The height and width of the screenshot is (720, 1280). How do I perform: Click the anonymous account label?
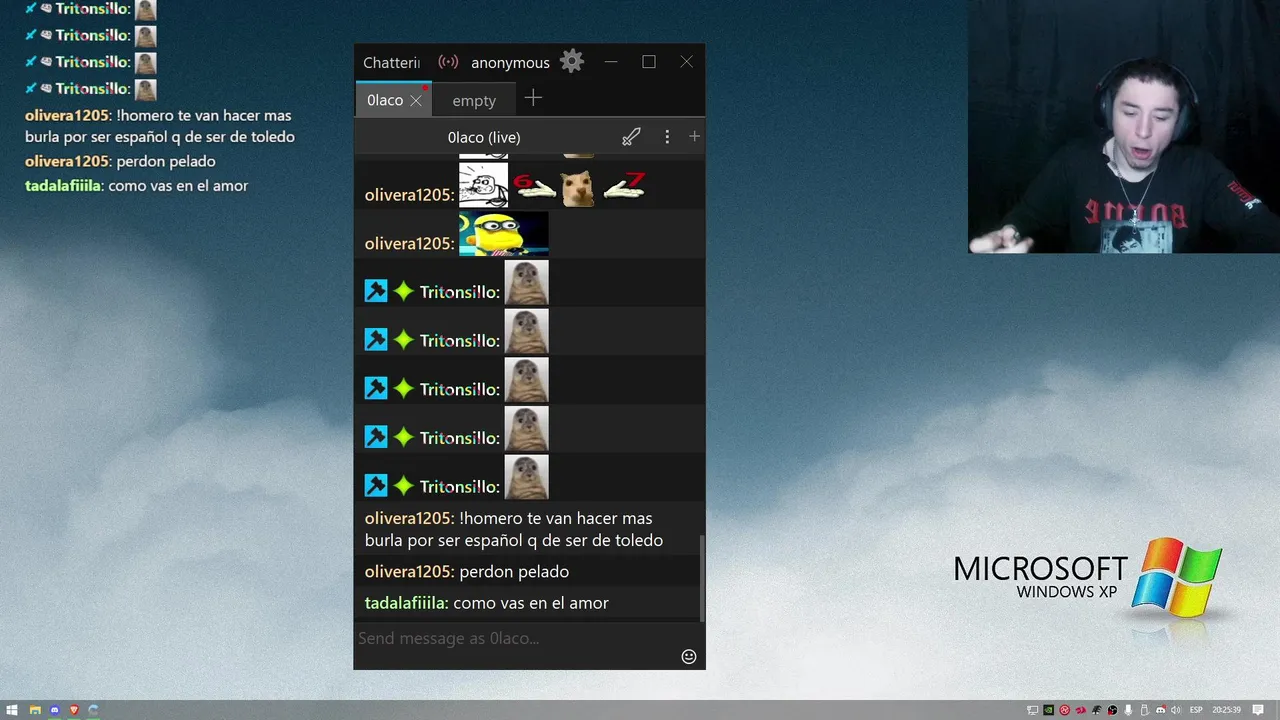[510, 62]
